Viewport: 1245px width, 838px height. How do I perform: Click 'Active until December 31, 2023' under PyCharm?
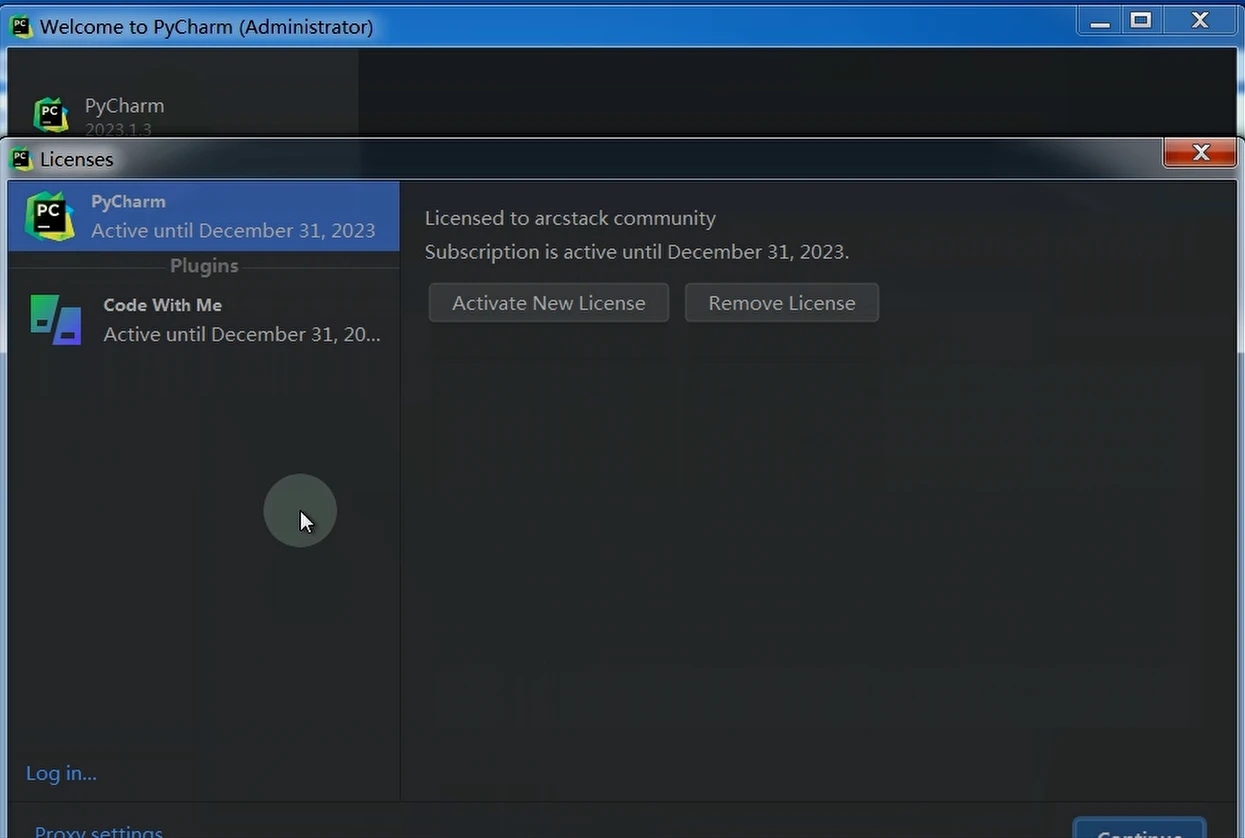coord(234,230)
